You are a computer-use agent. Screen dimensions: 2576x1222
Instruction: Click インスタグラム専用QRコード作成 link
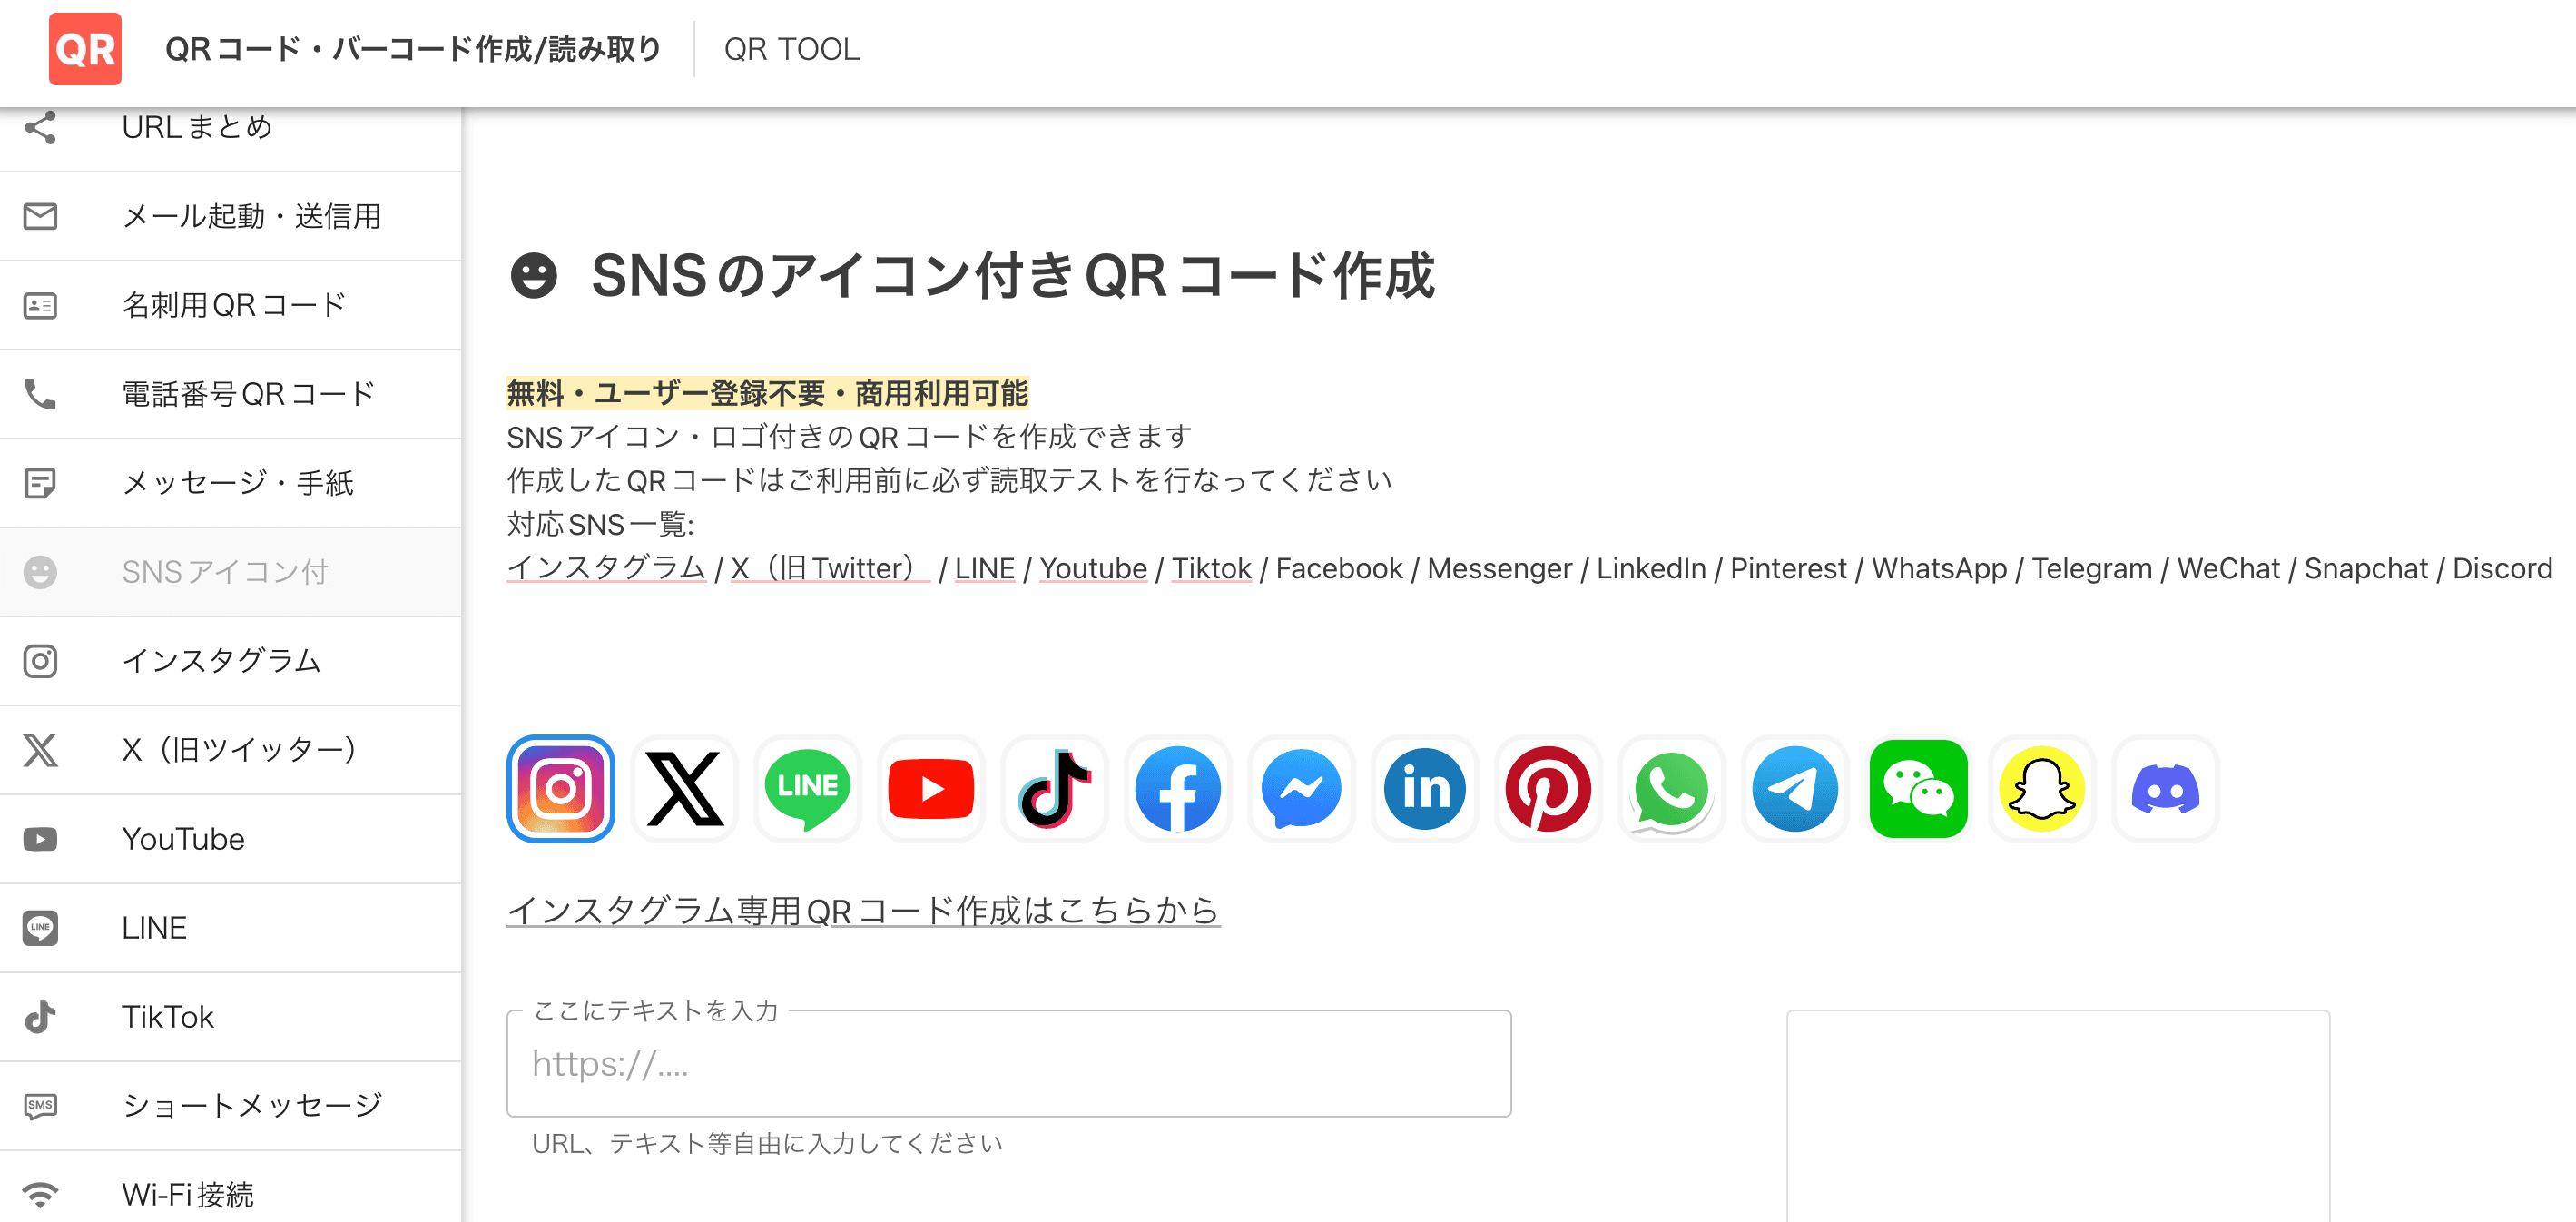pos(864,908)
